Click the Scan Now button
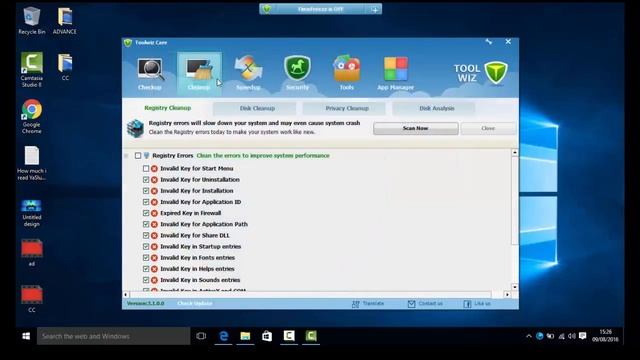 point(416,128)
